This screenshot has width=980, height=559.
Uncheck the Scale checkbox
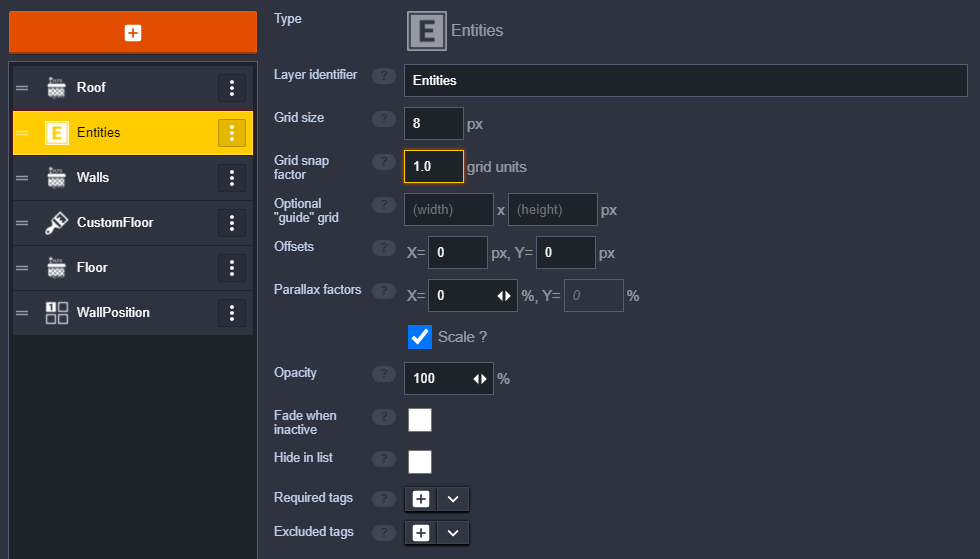click(420, 337)
